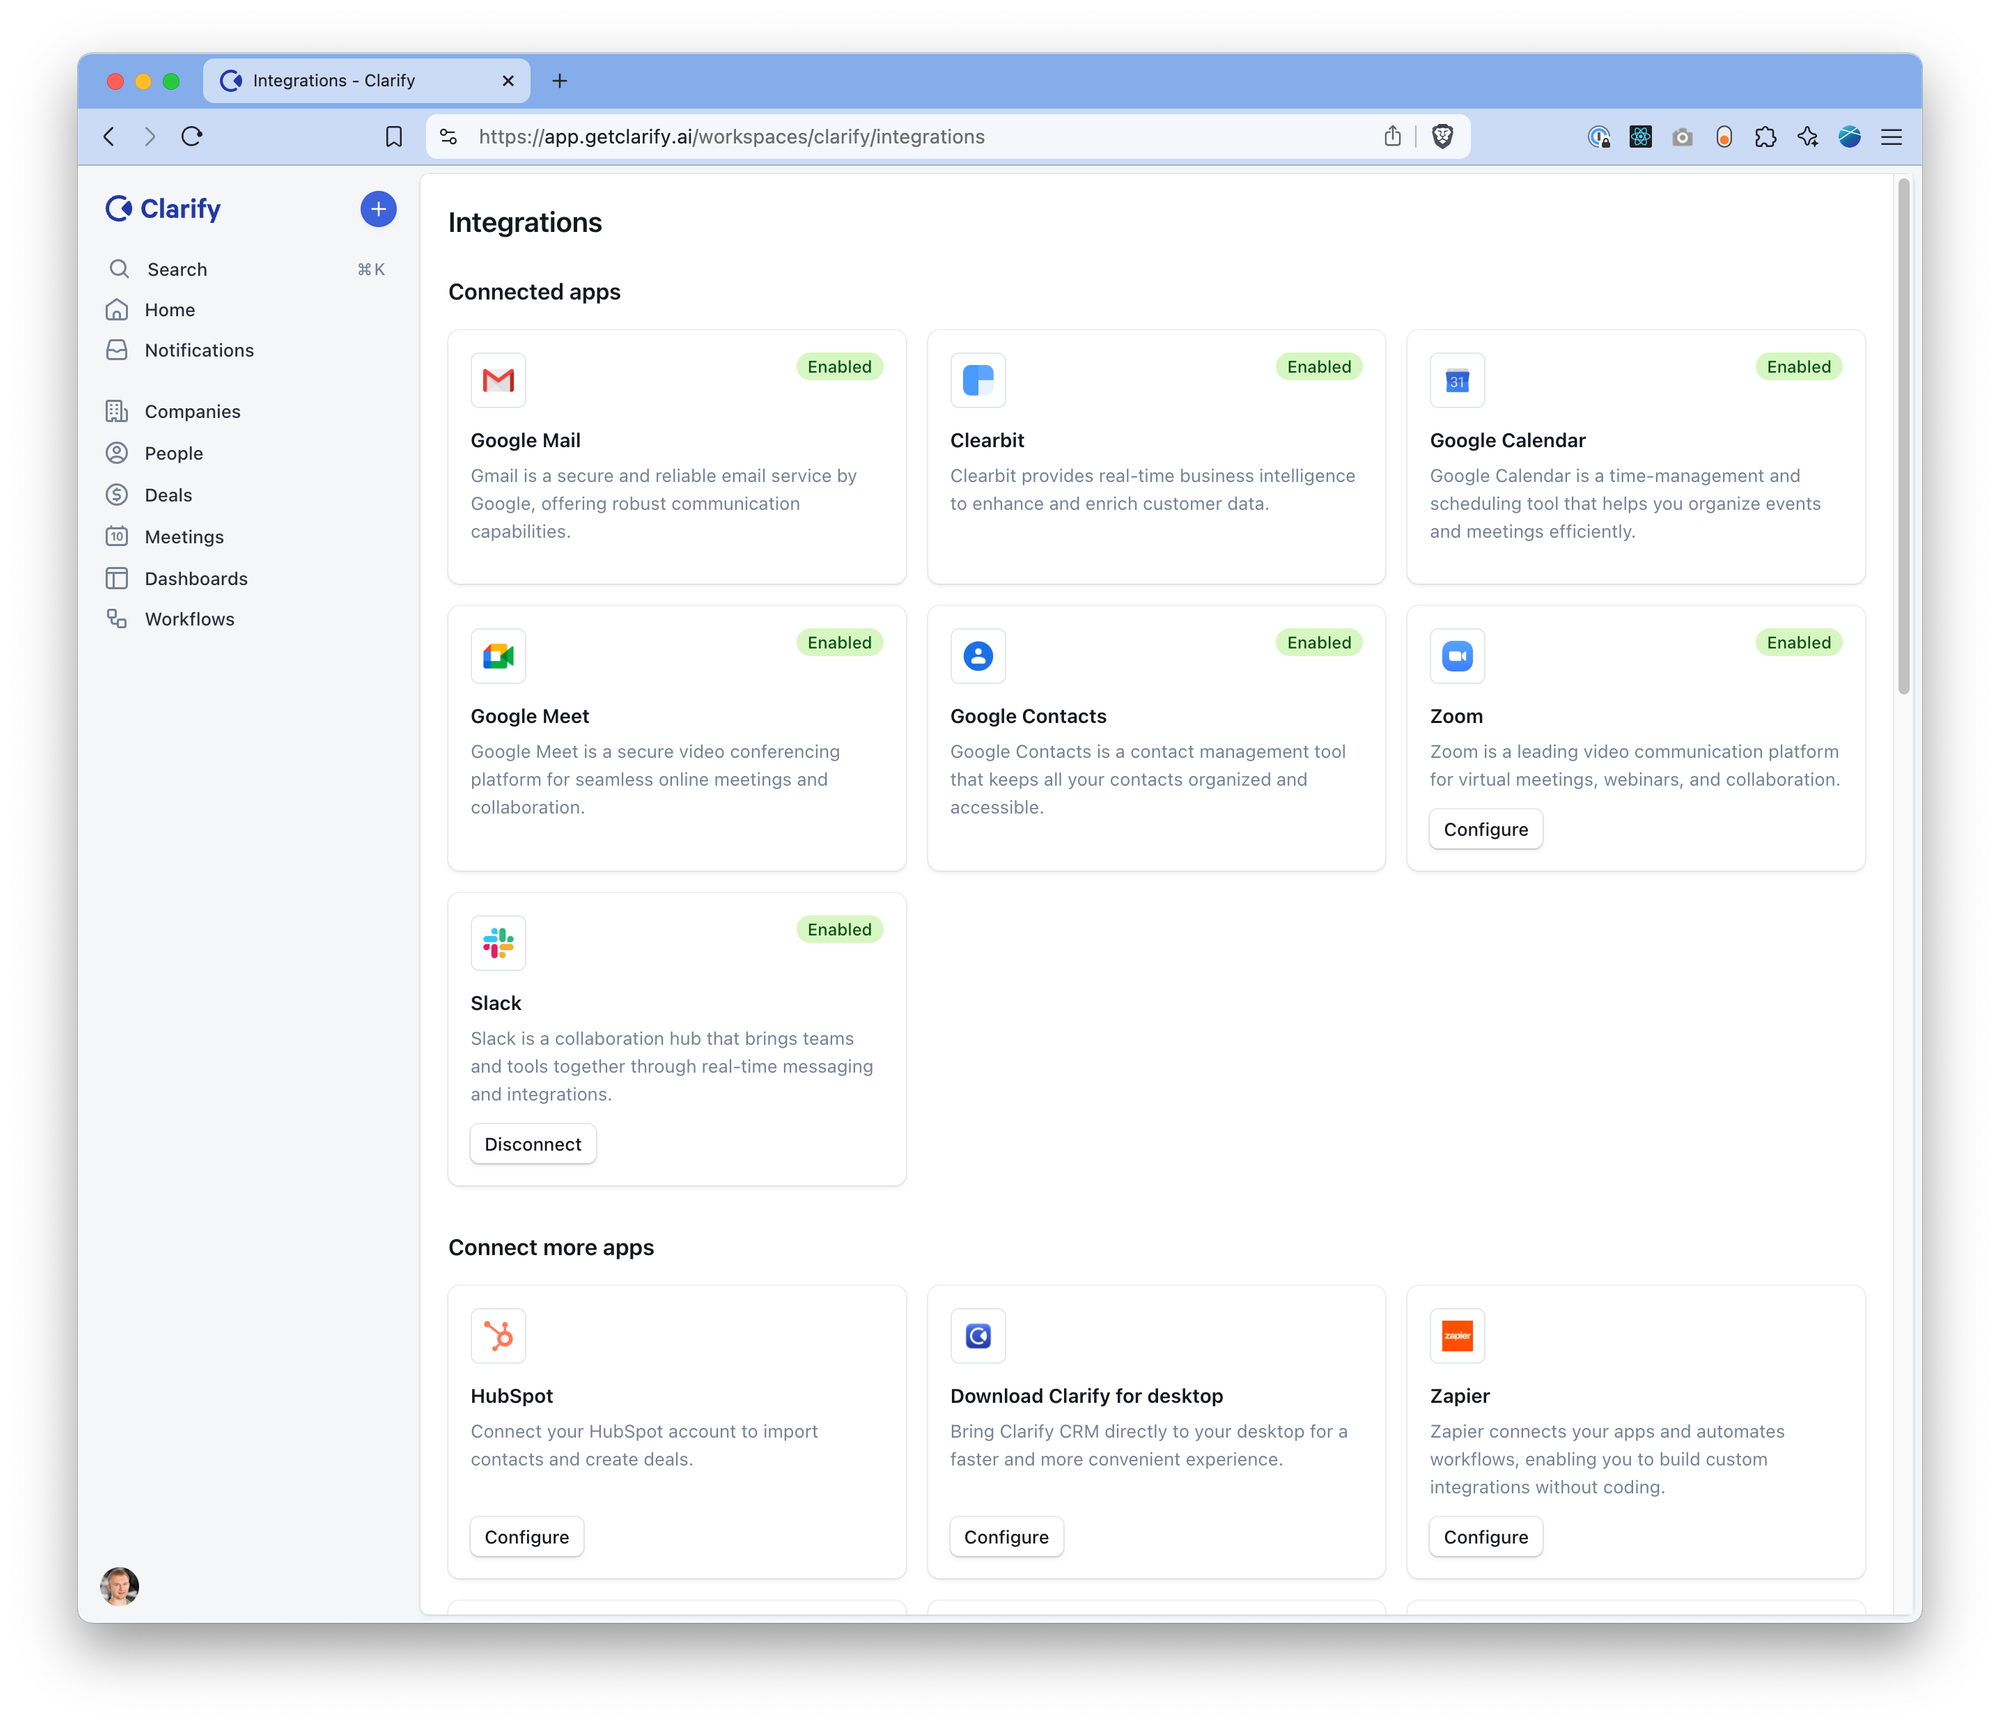Open the site settings control in address bar
This screenshot has width=2000, height=1726.
tap(449, 137)
